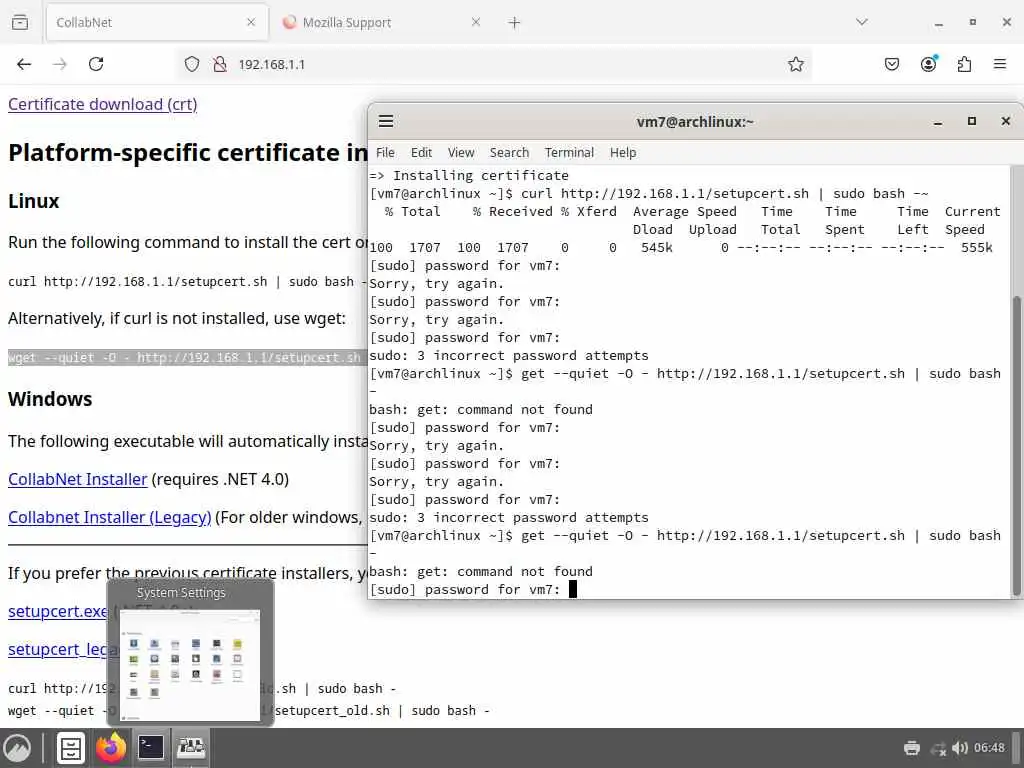Click the terminal taskbar icon
Screen dimensions: 1024x768
[151, 747]
